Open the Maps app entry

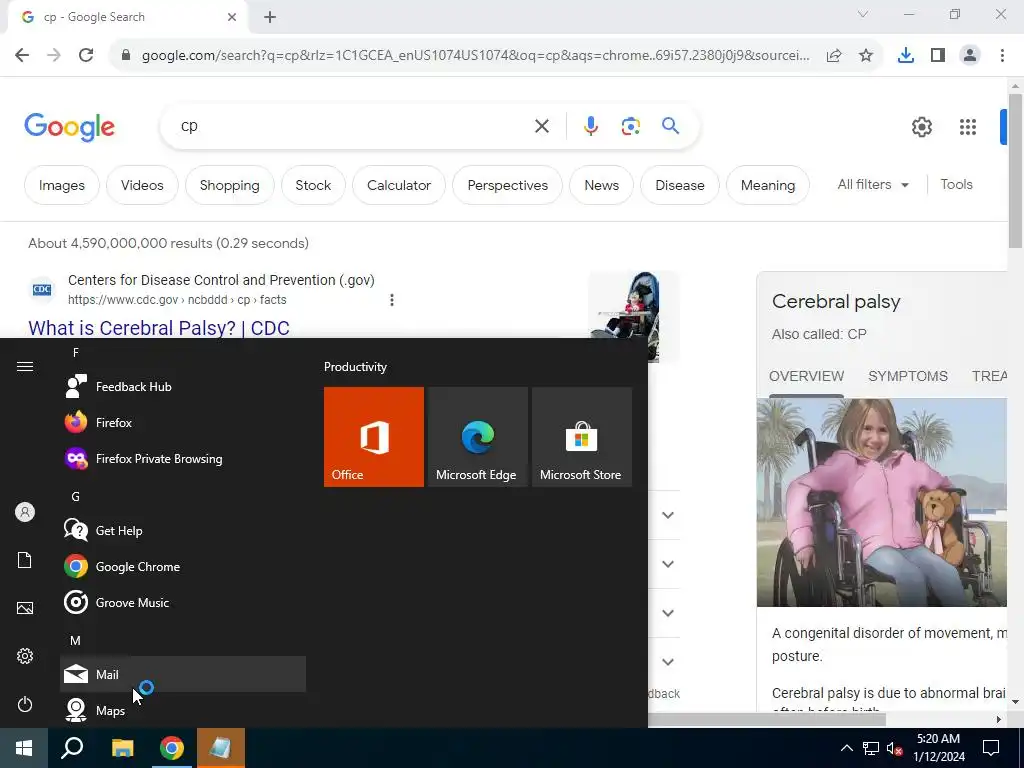(x=183, y=710)
